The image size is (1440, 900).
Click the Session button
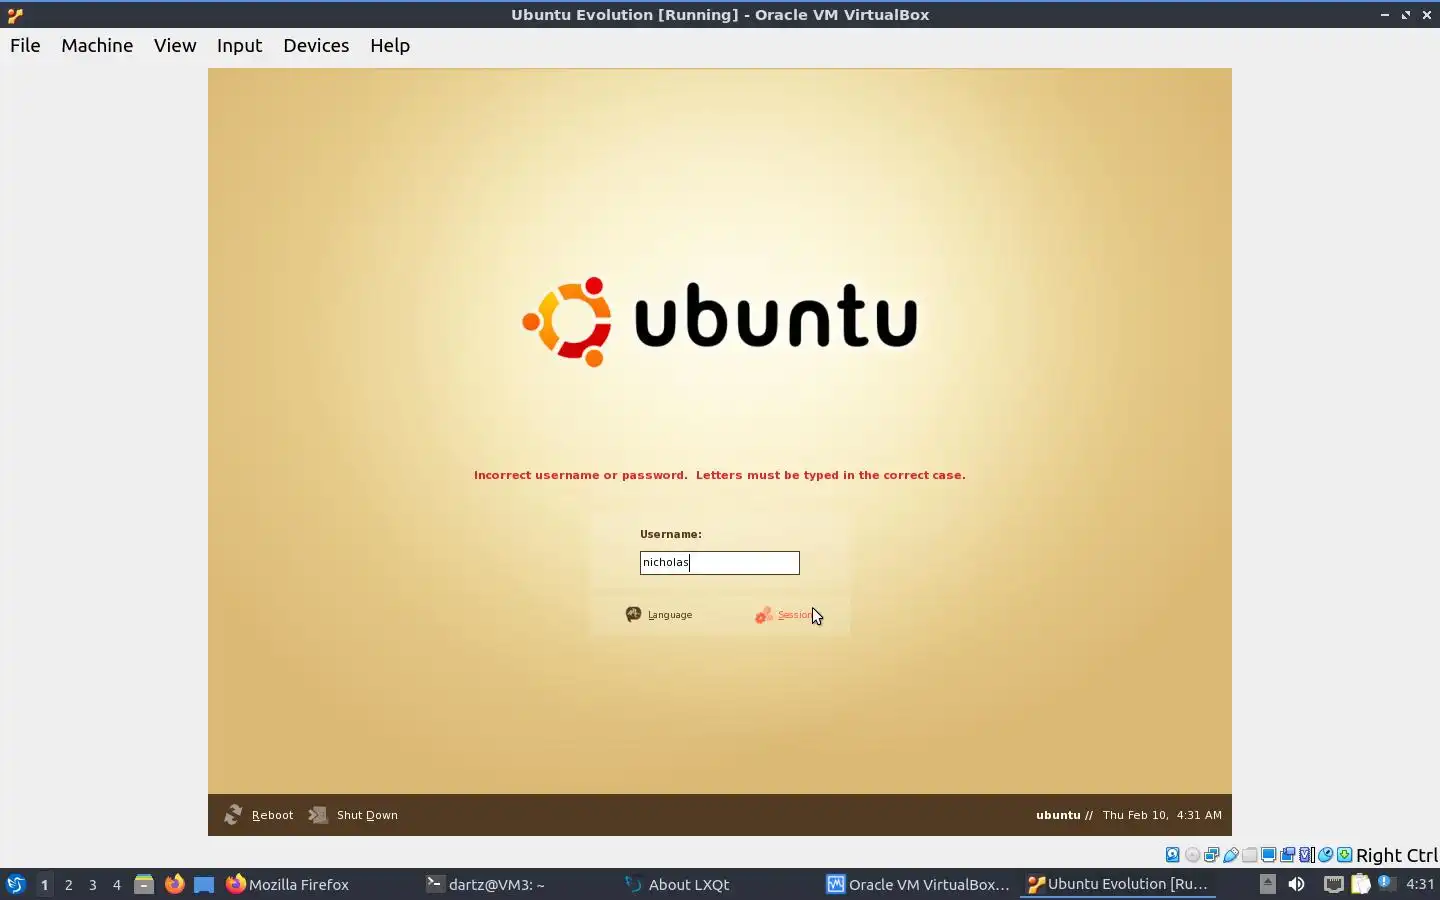[784, 615]
